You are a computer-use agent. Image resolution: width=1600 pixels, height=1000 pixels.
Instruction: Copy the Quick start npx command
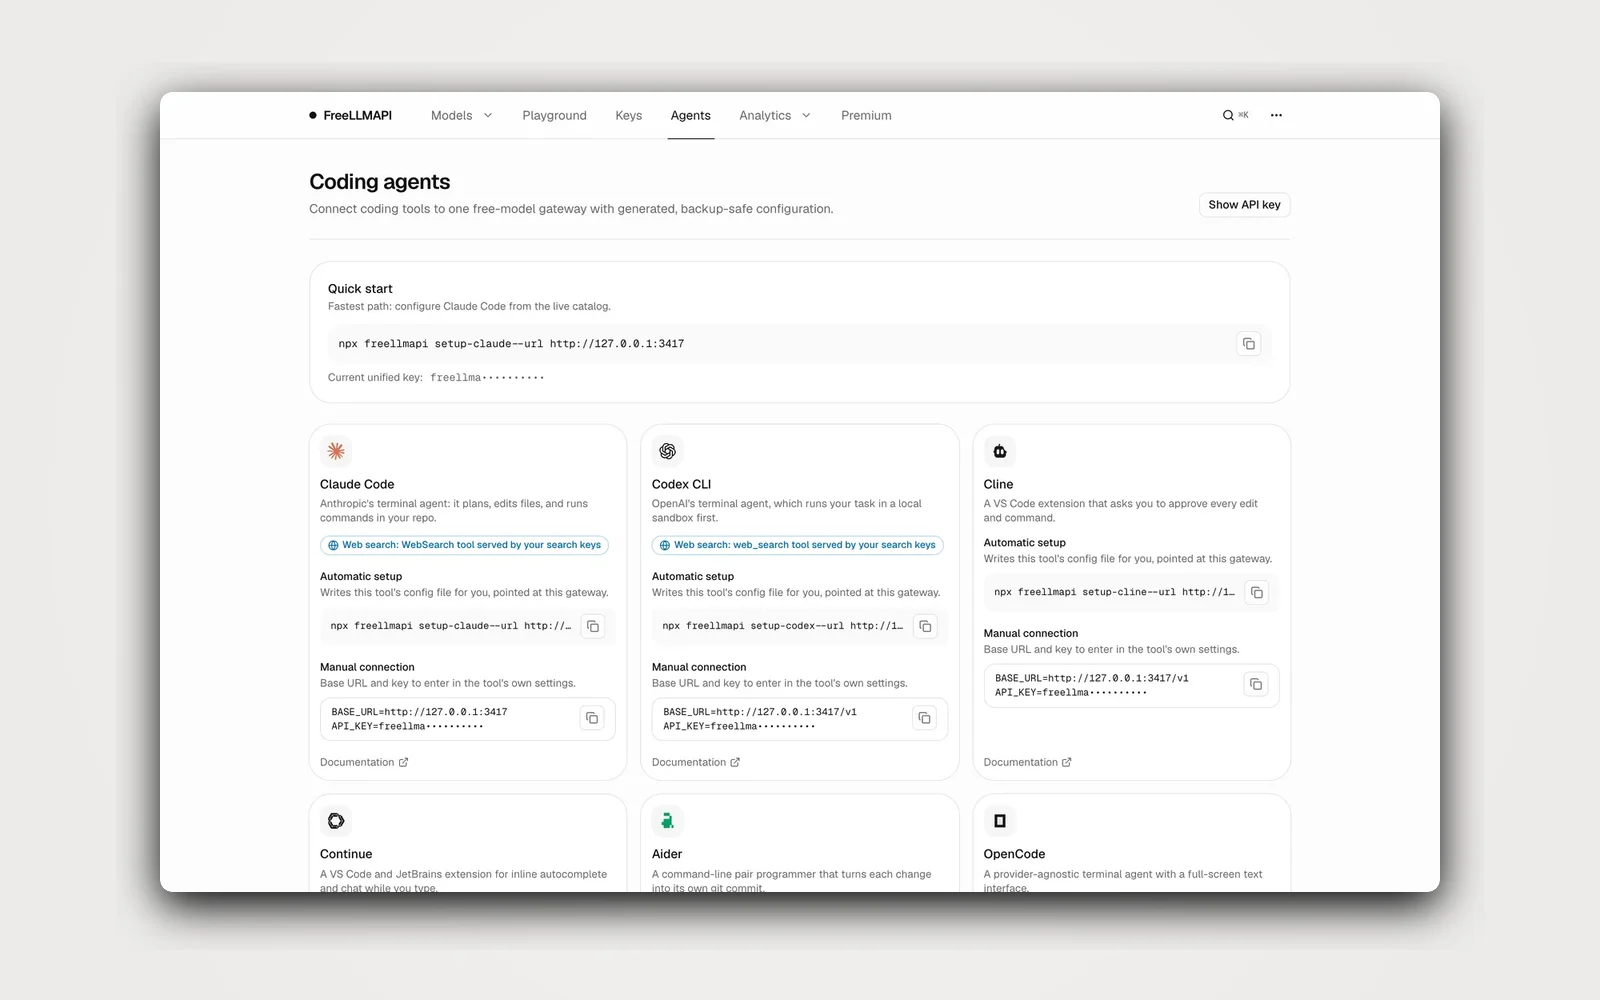[1248, 344]
